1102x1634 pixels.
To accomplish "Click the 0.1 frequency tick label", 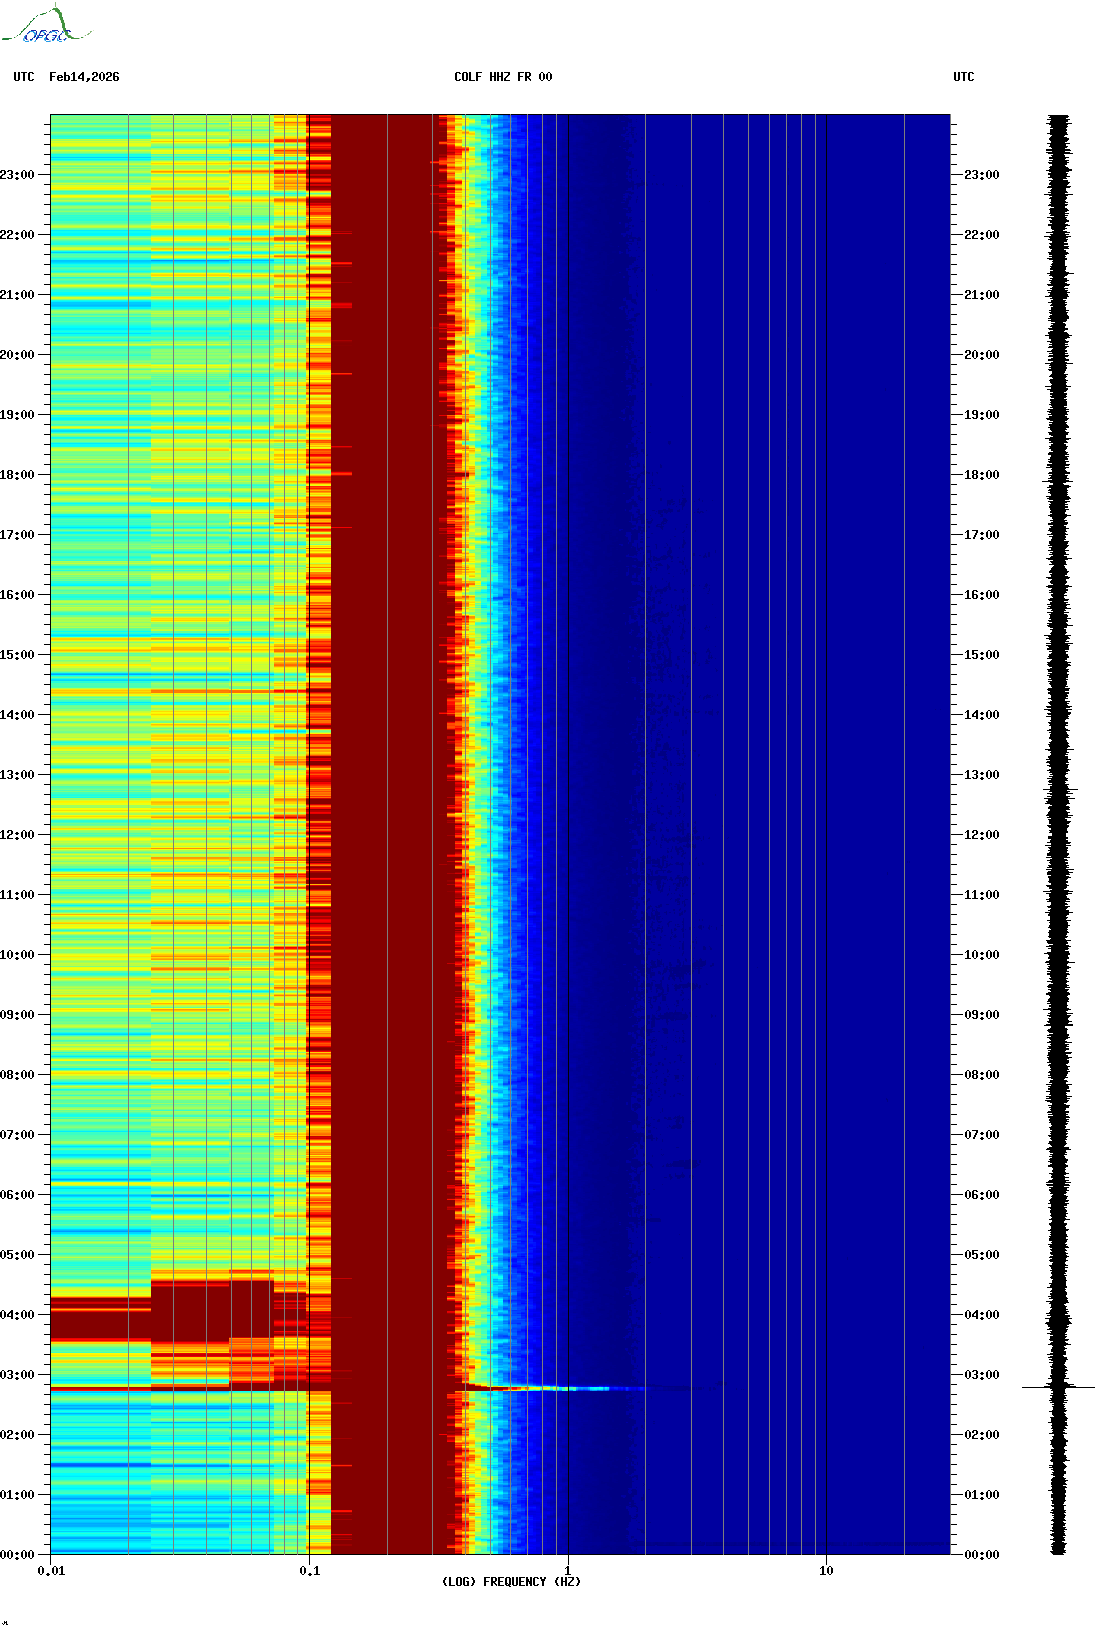I will coord(309,1570).
